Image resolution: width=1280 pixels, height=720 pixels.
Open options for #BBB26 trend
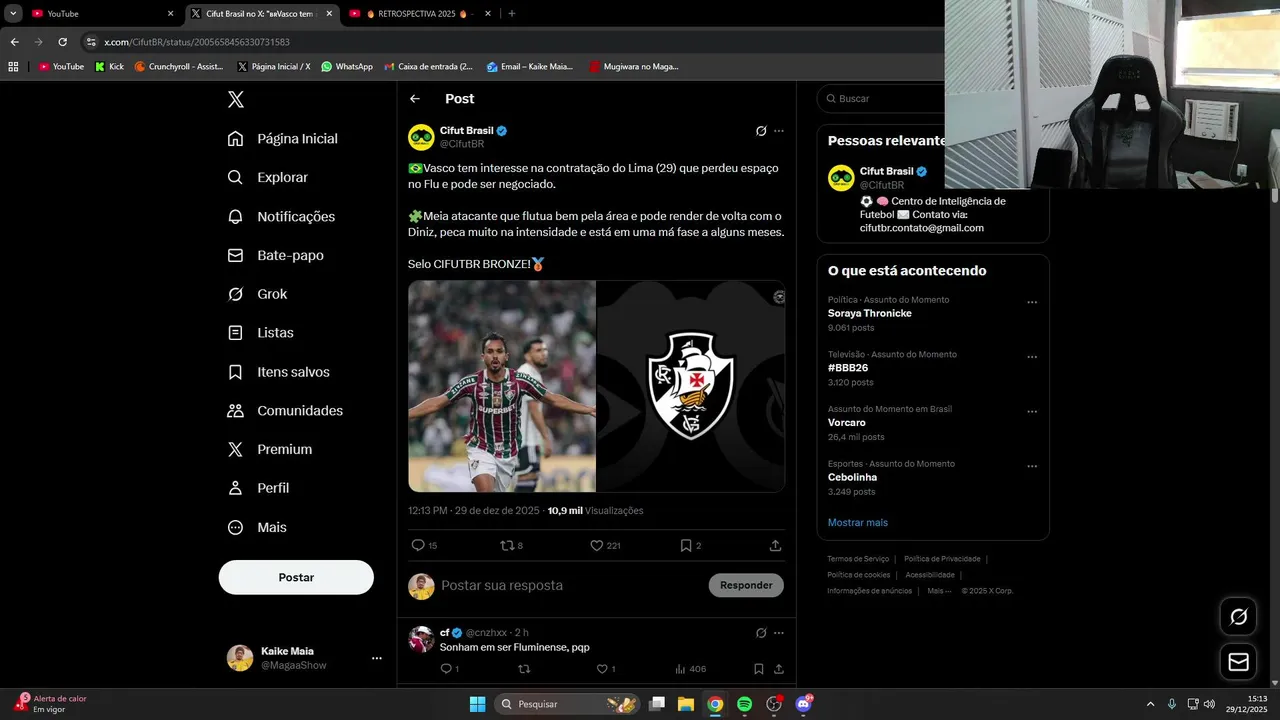(1032, 357)
